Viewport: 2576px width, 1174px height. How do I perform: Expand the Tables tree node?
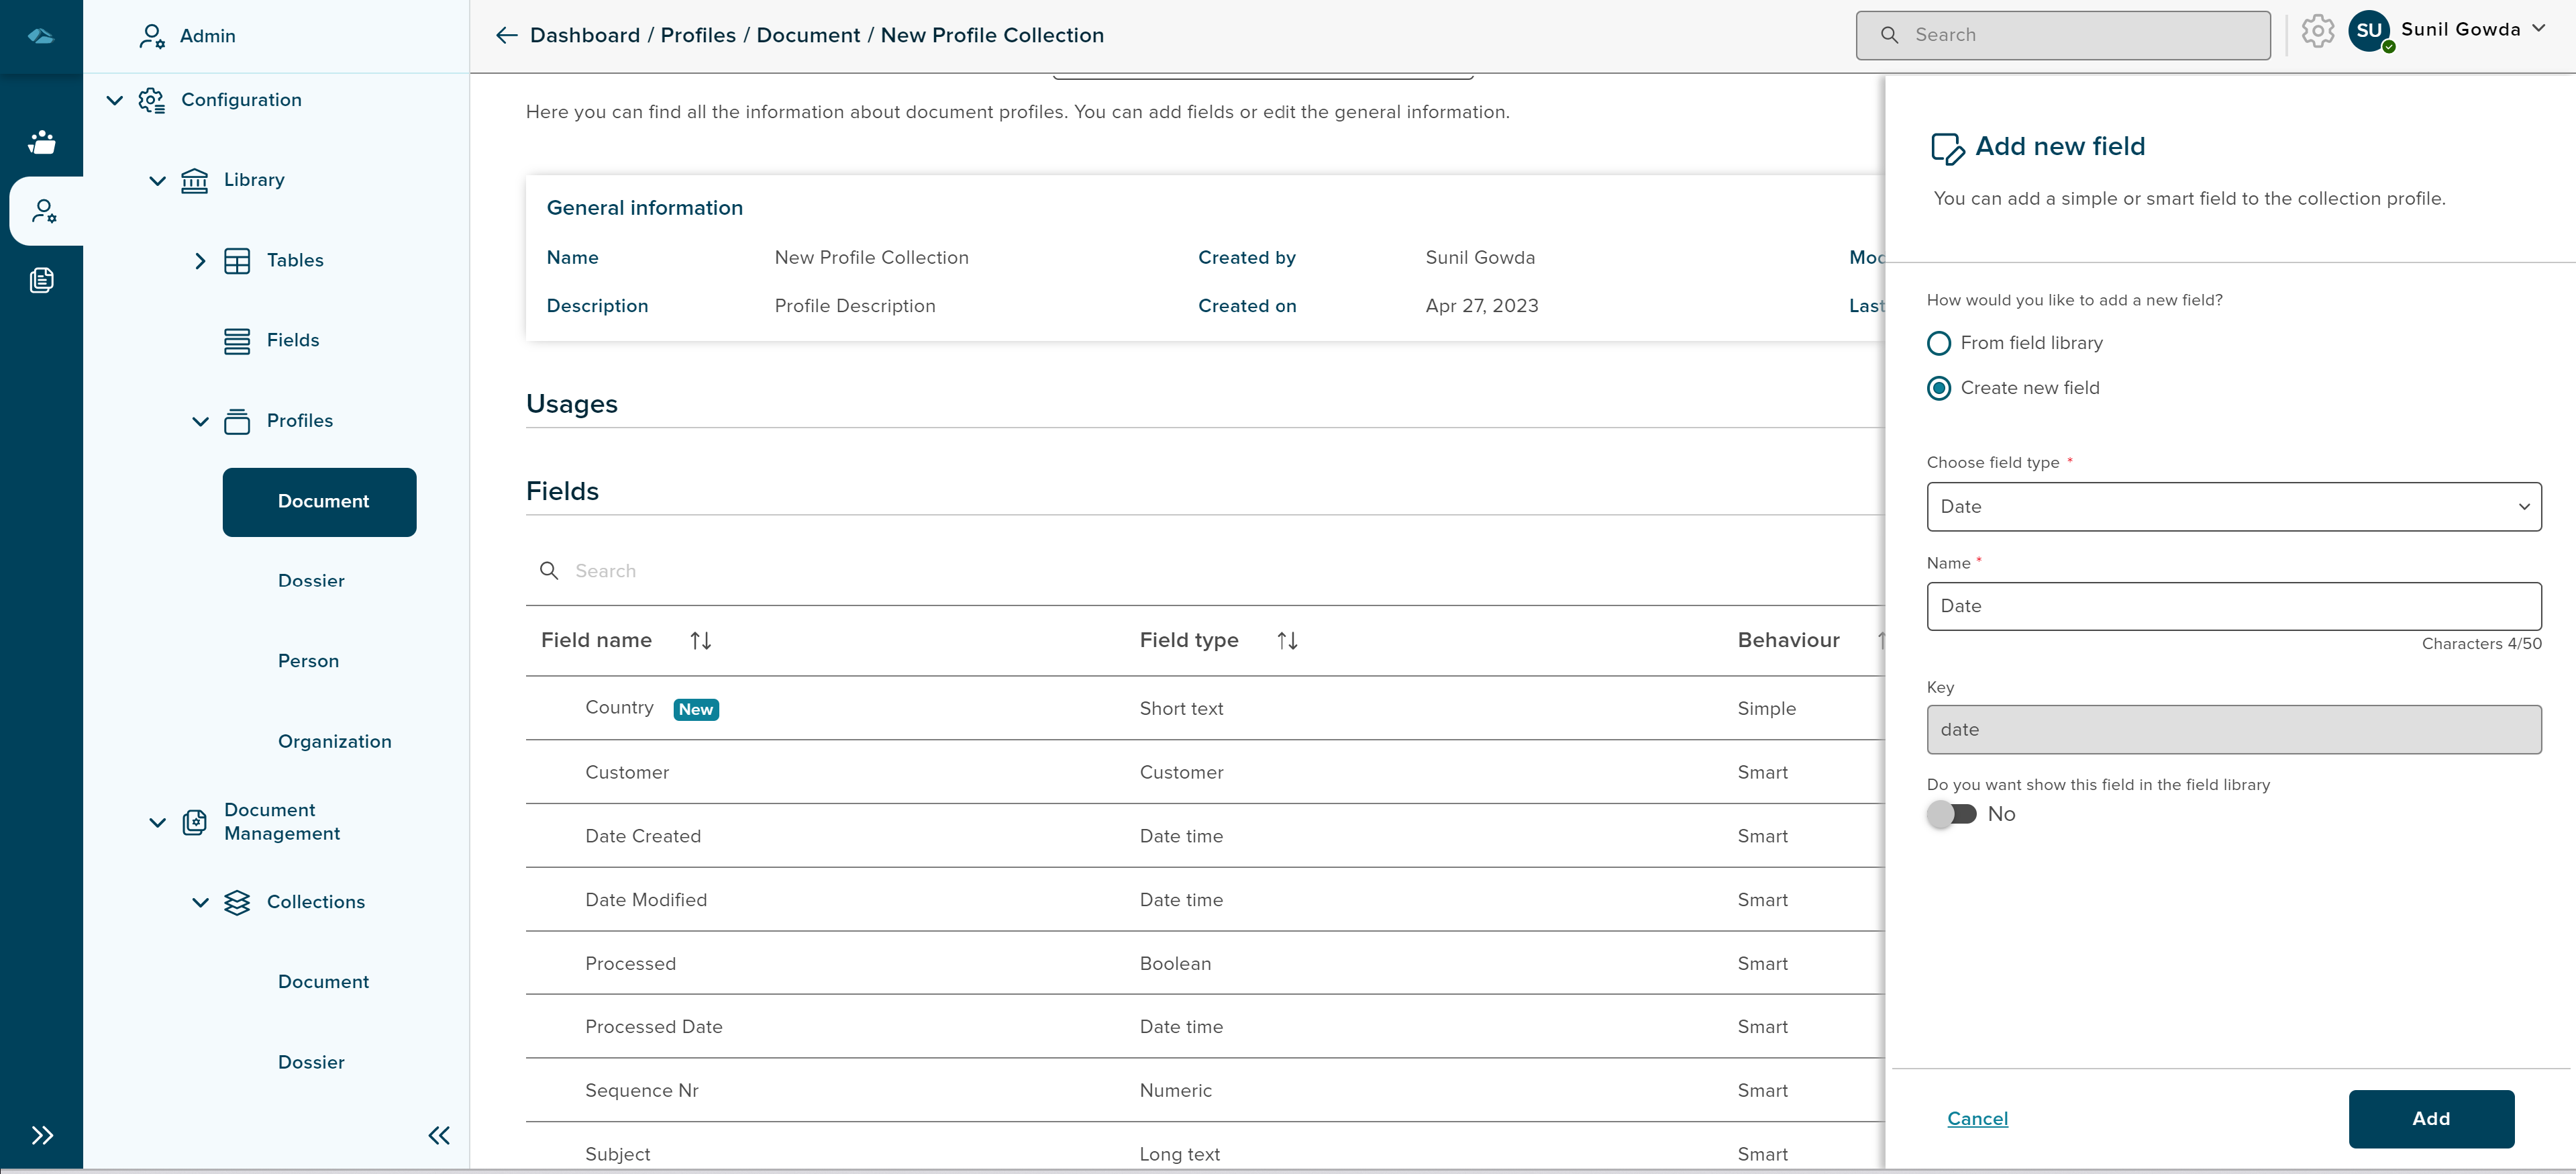click(200, 261)
